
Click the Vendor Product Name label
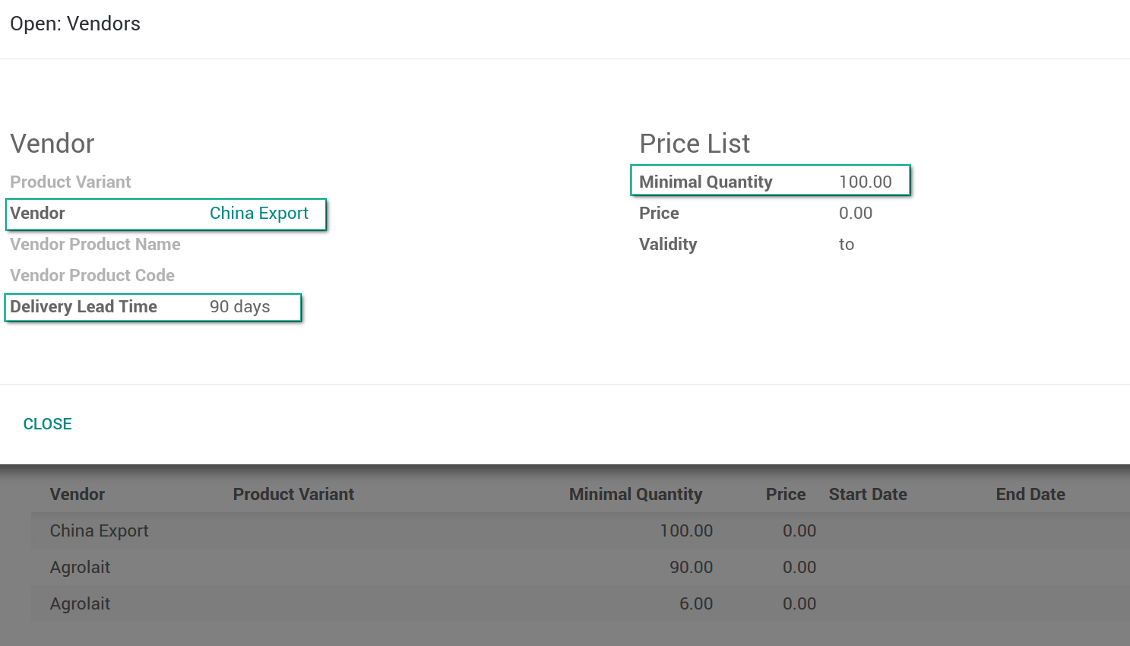(95, 244)
